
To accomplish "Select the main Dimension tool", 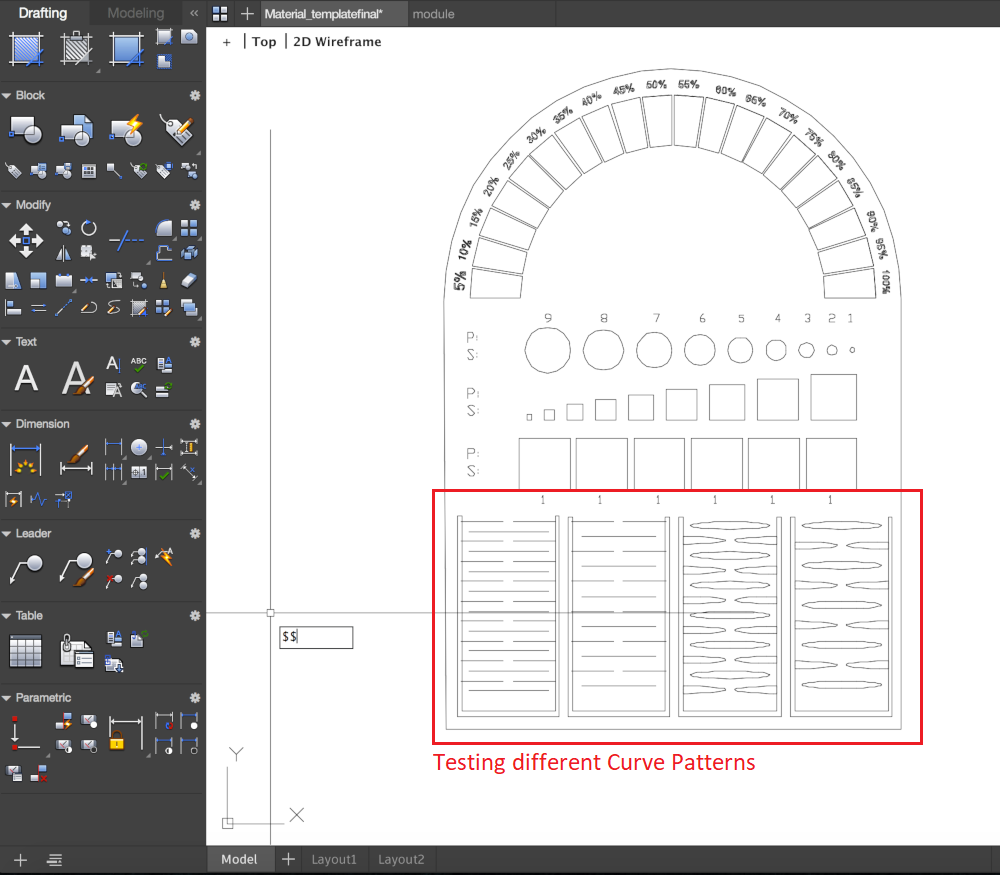I will click(26, 460).
